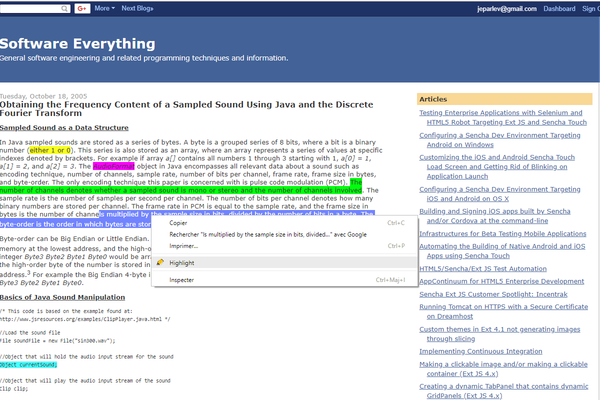600x400 pixels.
Task: Click the search magnifier icon
Action: (64, 8)
